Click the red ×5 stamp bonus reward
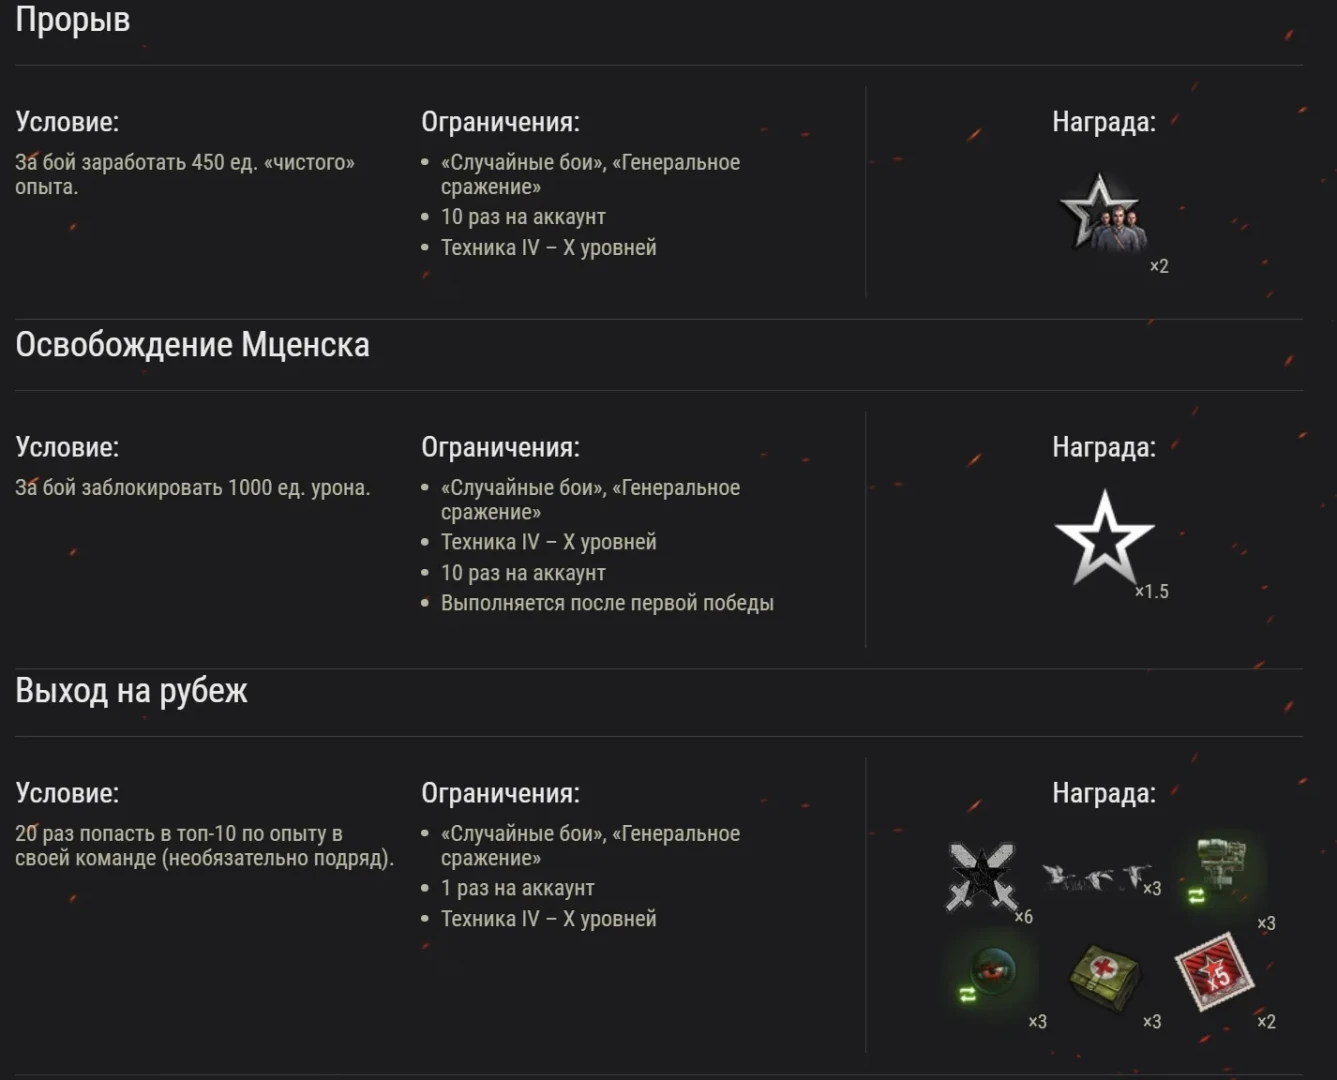 point(1214,972)
